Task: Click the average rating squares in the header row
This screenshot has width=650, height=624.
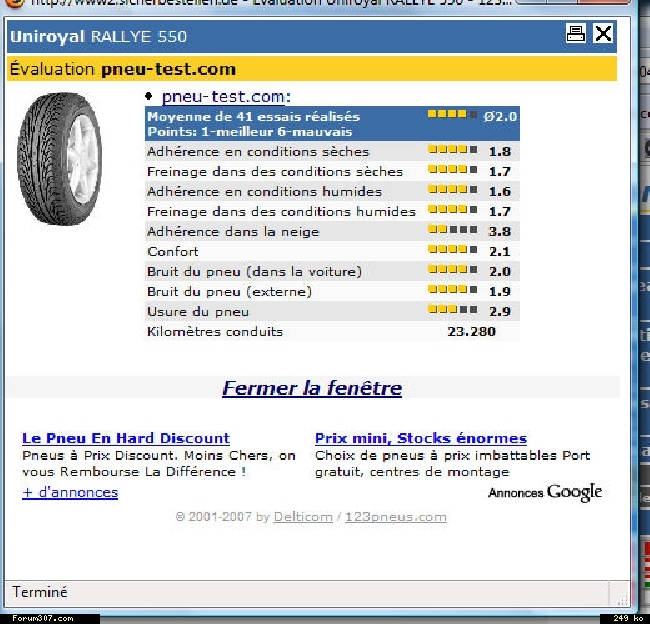Action: point(452,114)
